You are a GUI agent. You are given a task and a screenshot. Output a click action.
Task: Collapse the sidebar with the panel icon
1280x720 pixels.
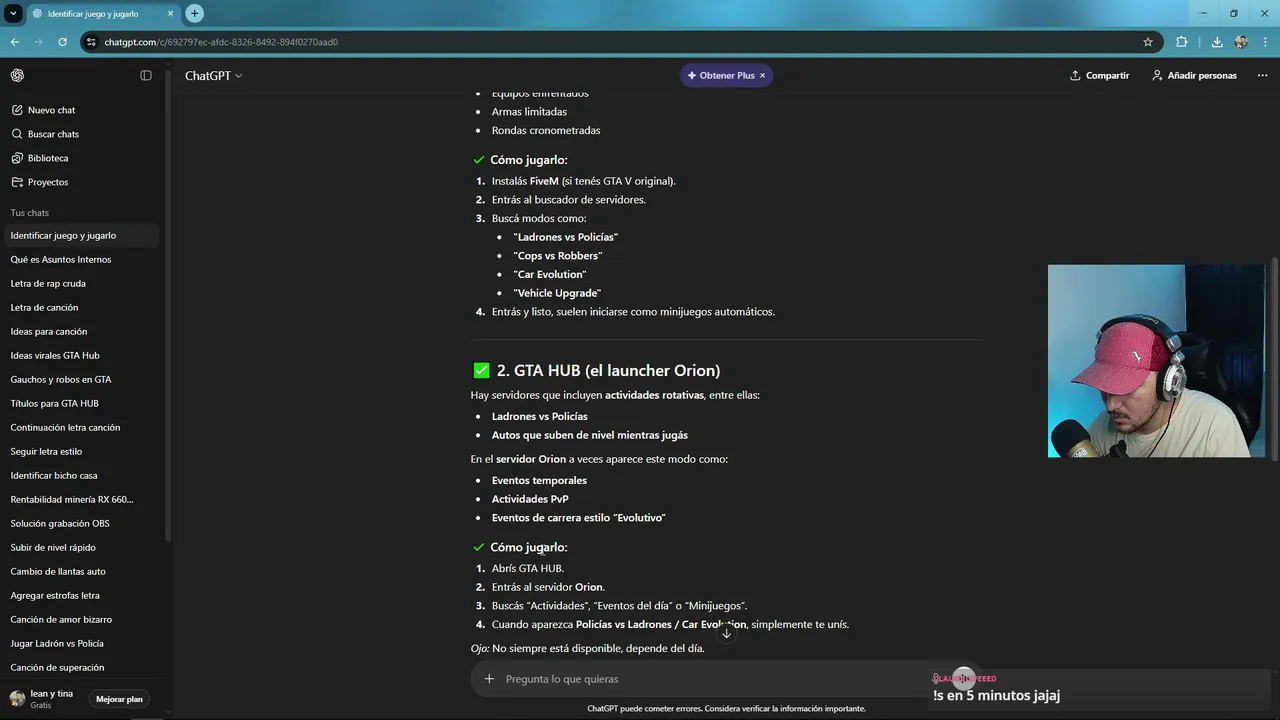(146, 76)
